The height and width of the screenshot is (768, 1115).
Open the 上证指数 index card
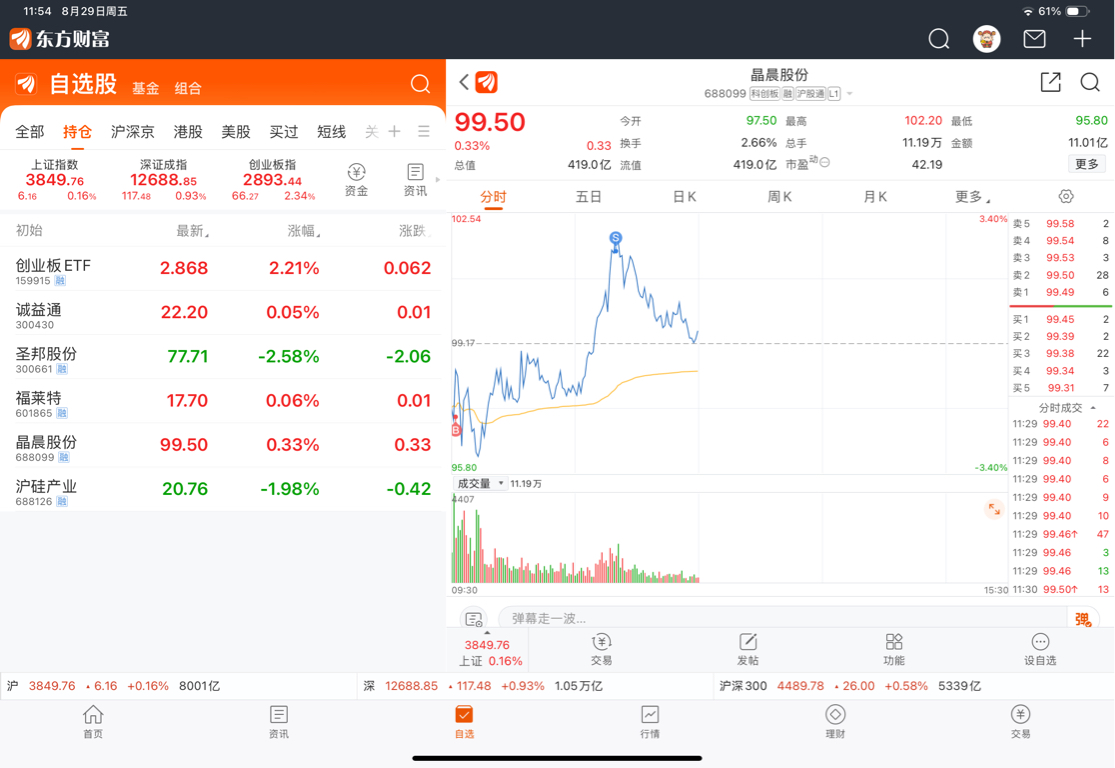click(55, 180)
